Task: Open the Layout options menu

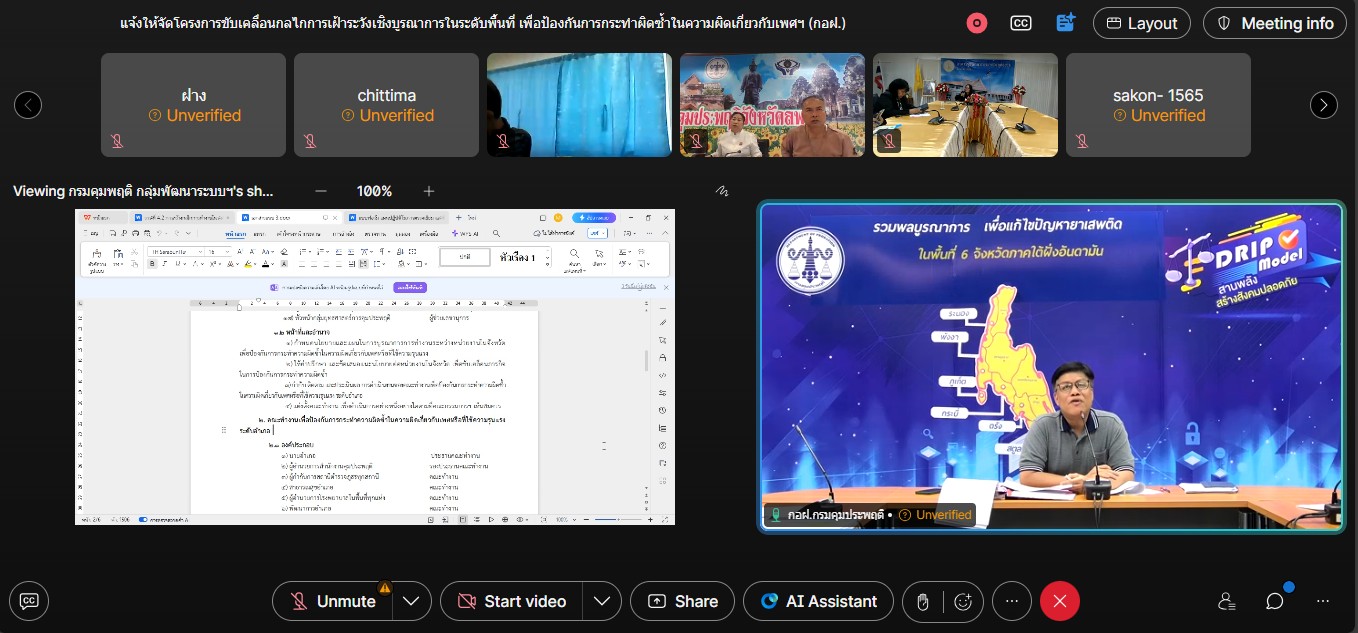Action: 1141,23
